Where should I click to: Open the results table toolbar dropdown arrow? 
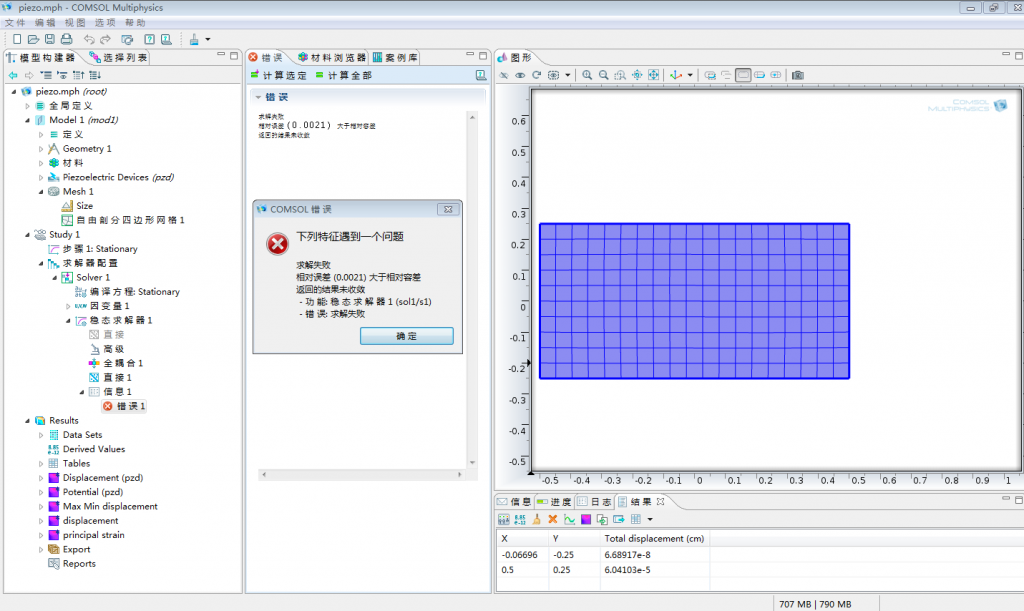point(650,520)
